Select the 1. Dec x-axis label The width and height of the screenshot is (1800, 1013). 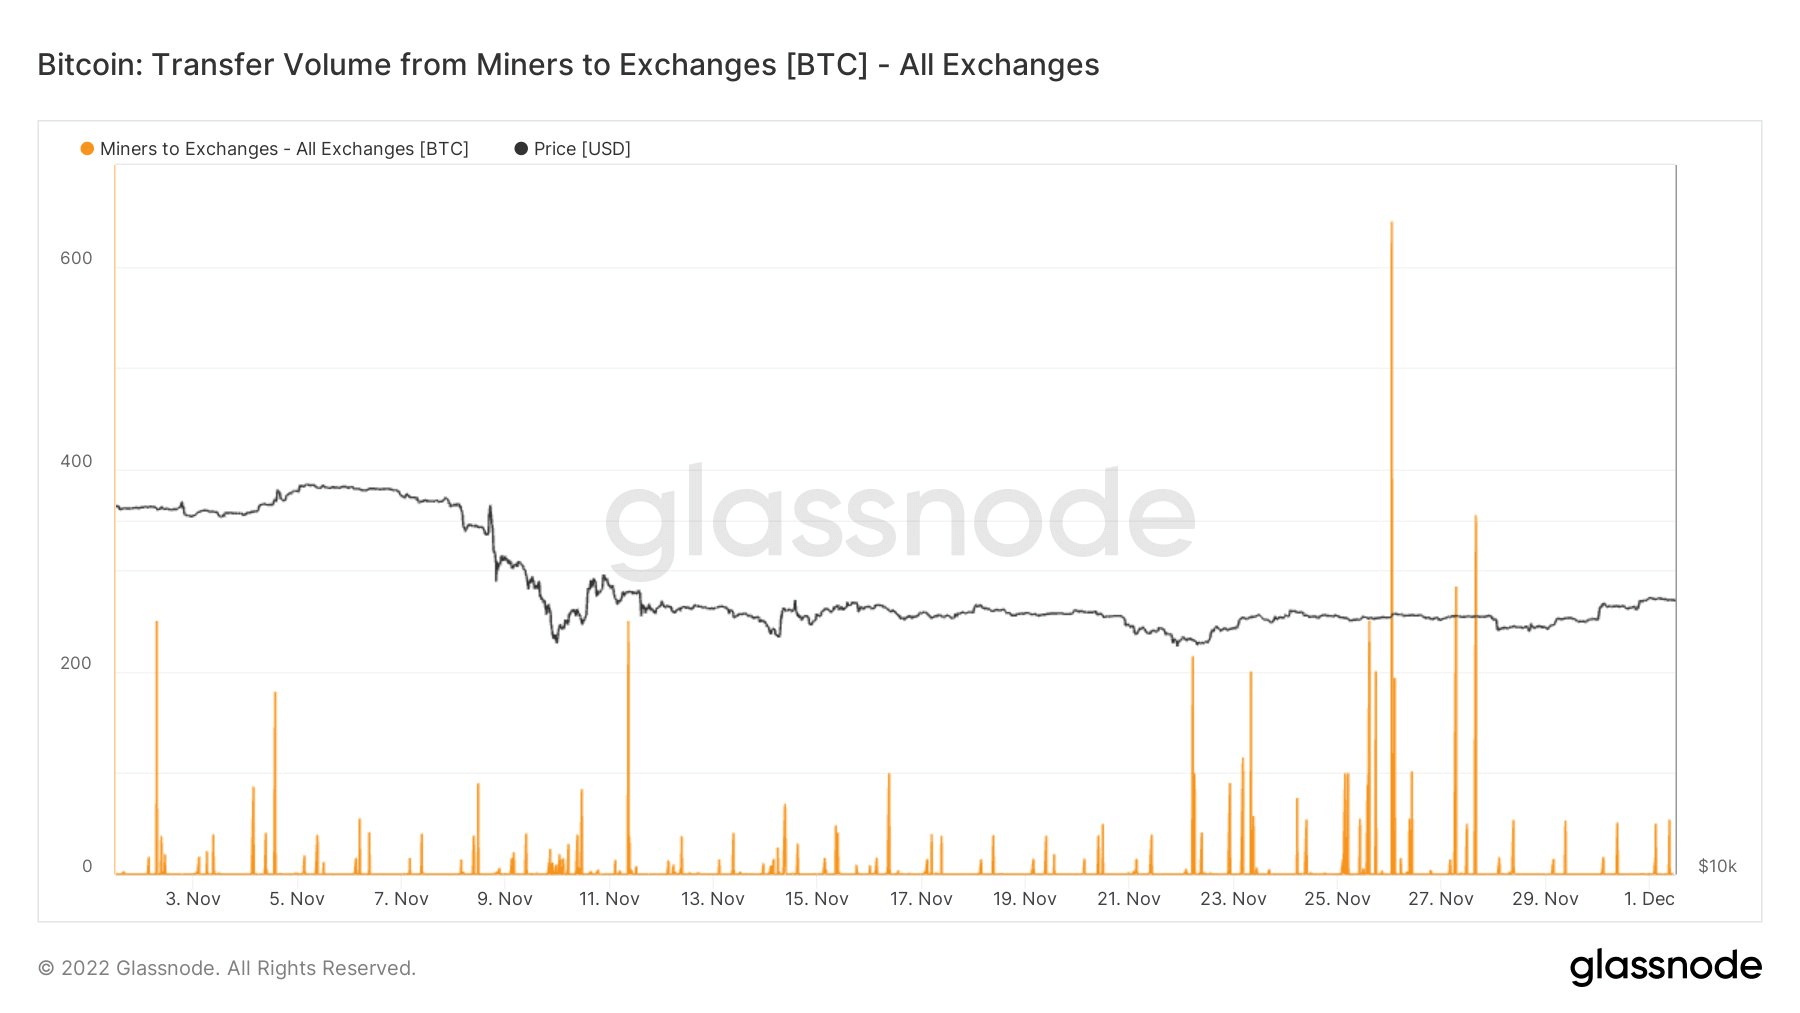[1649, 899]
